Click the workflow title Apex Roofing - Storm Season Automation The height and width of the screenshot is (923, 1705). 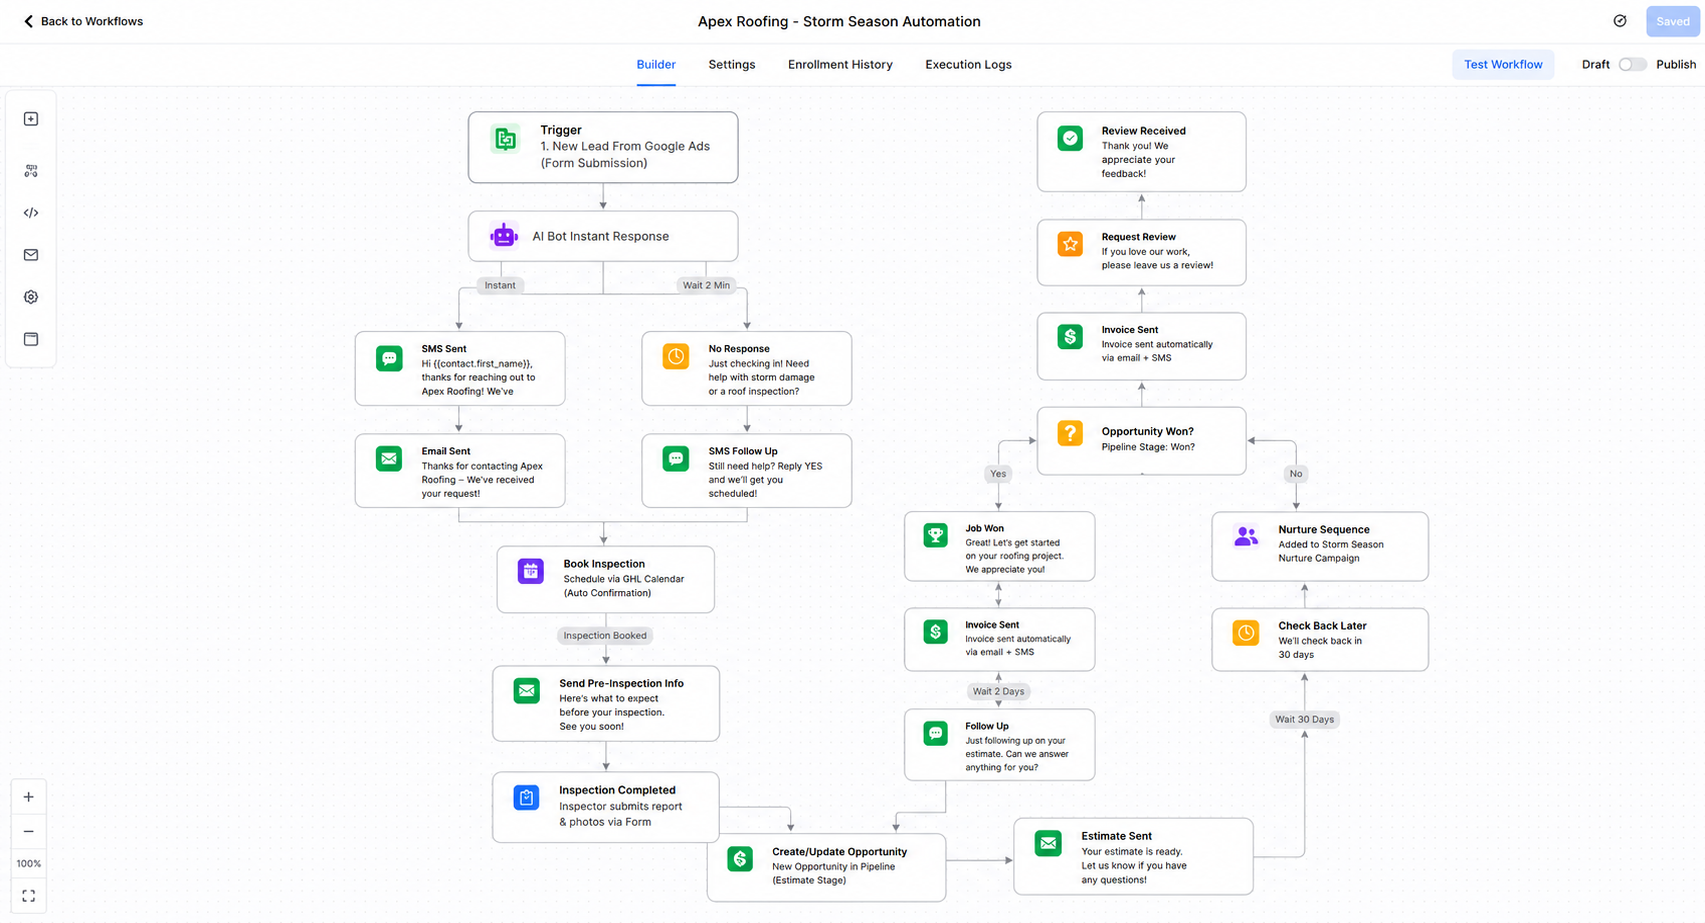[839, 21]
